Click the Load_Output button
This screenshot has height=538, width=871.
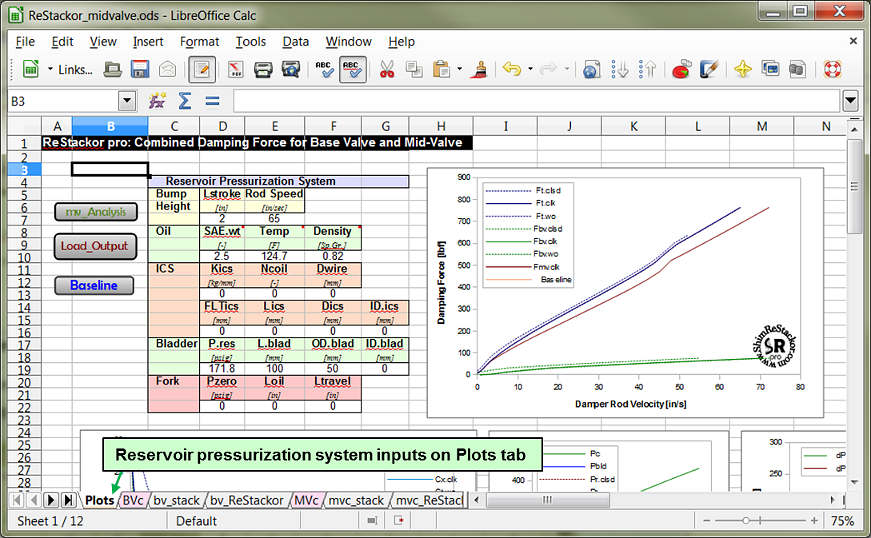pos(95,246)
